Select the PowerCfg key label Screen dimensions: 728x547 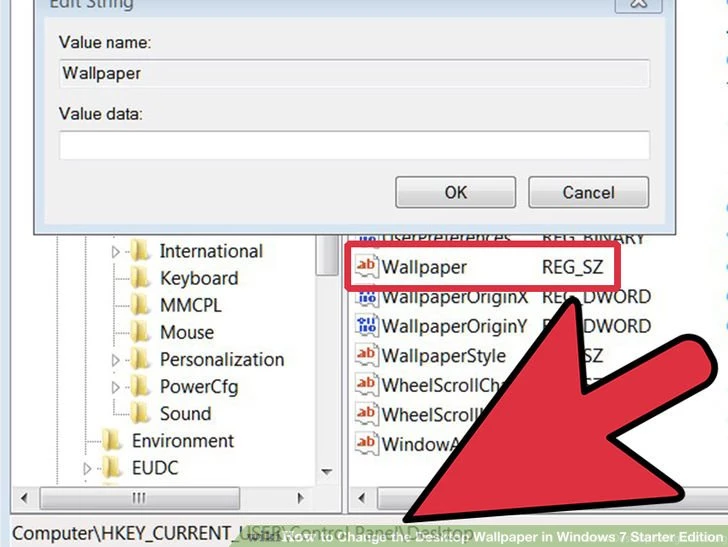(x=199, y=387)
